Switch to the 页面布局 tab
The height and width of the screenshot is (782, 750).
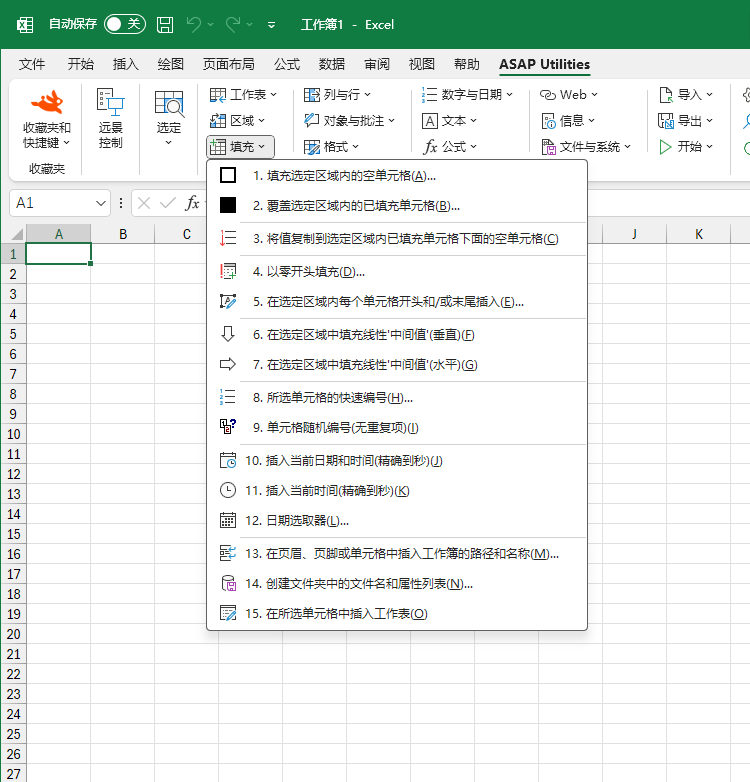229,64
